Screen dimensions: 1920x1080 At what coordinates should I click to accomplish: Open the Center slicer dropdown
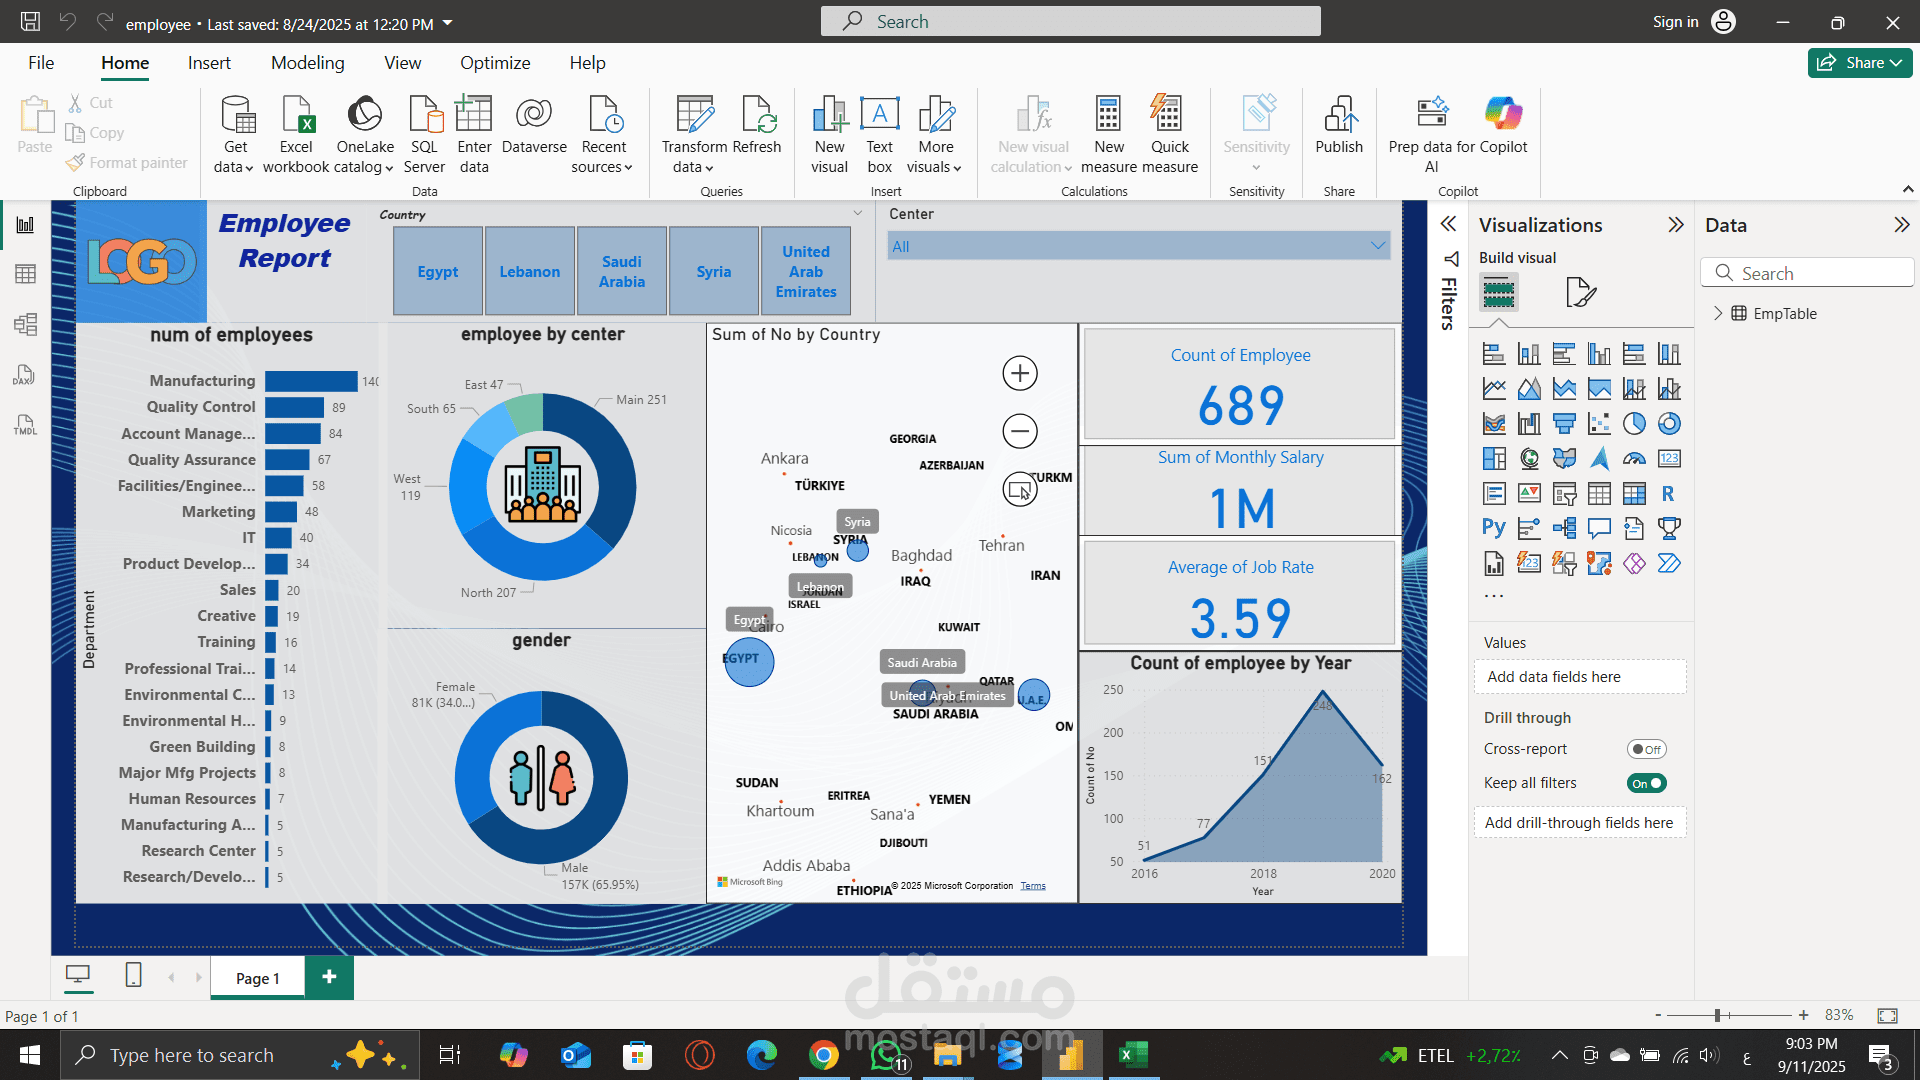(1378, 246)
